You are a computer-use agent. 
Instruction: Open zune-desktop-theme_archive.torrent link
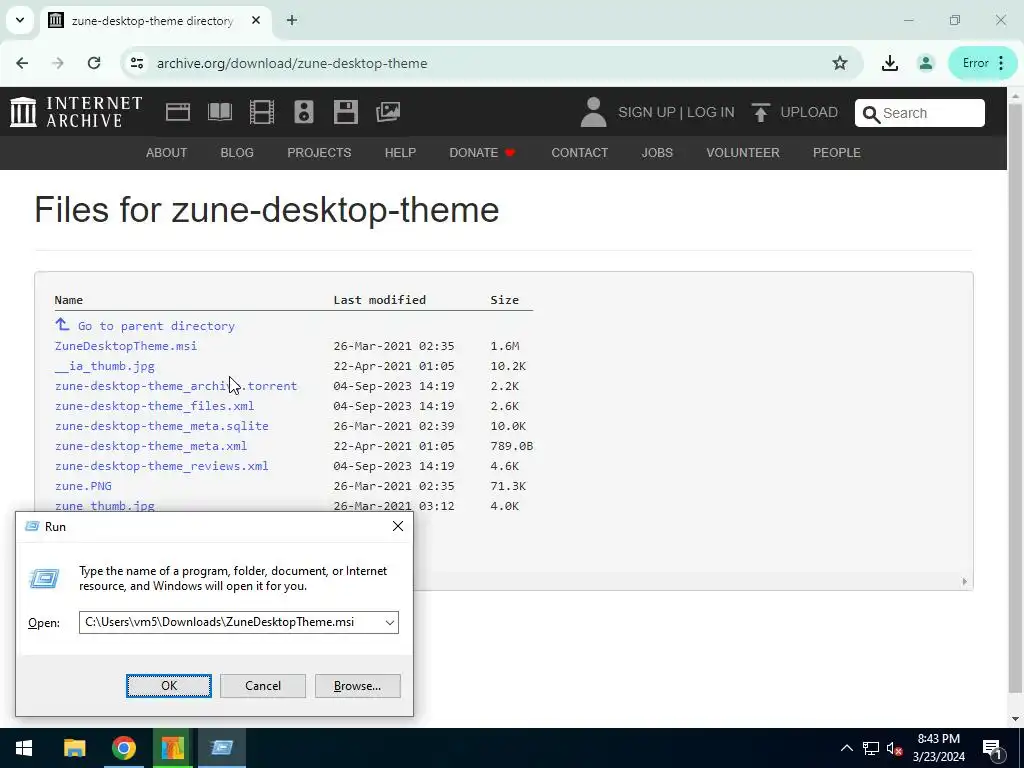[x=176, y=386]
